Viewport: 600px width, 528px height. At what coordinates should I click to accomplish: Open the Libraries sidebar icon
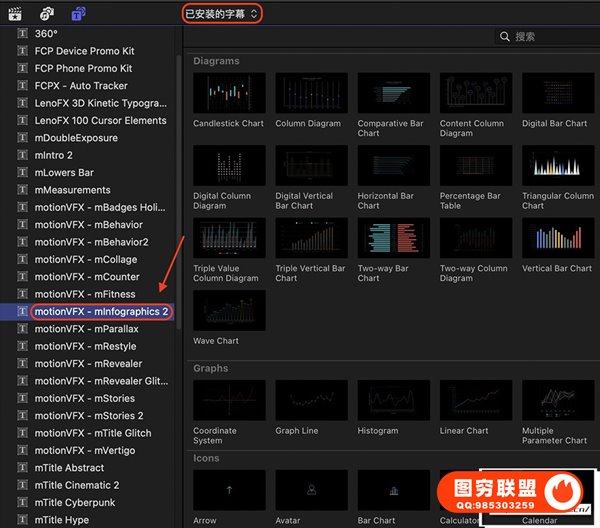pyautogui.click(x=16, y=13)
